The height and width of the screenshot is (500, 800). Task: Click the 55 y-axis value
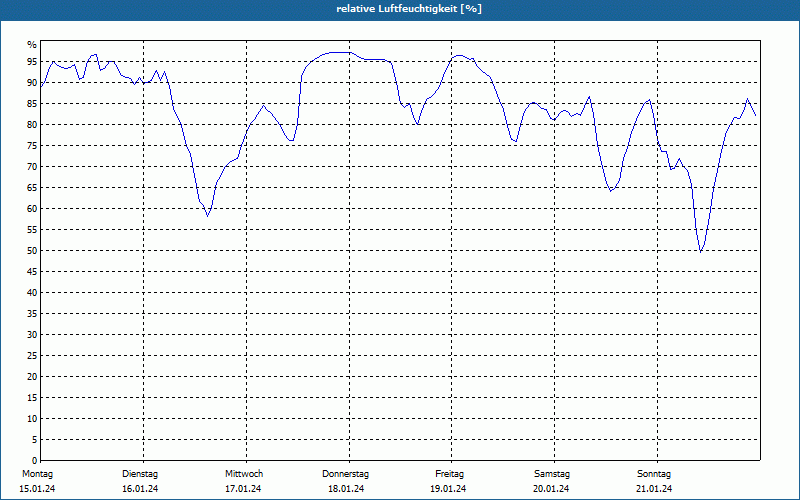pyautogui.click(x=32, y=230)
